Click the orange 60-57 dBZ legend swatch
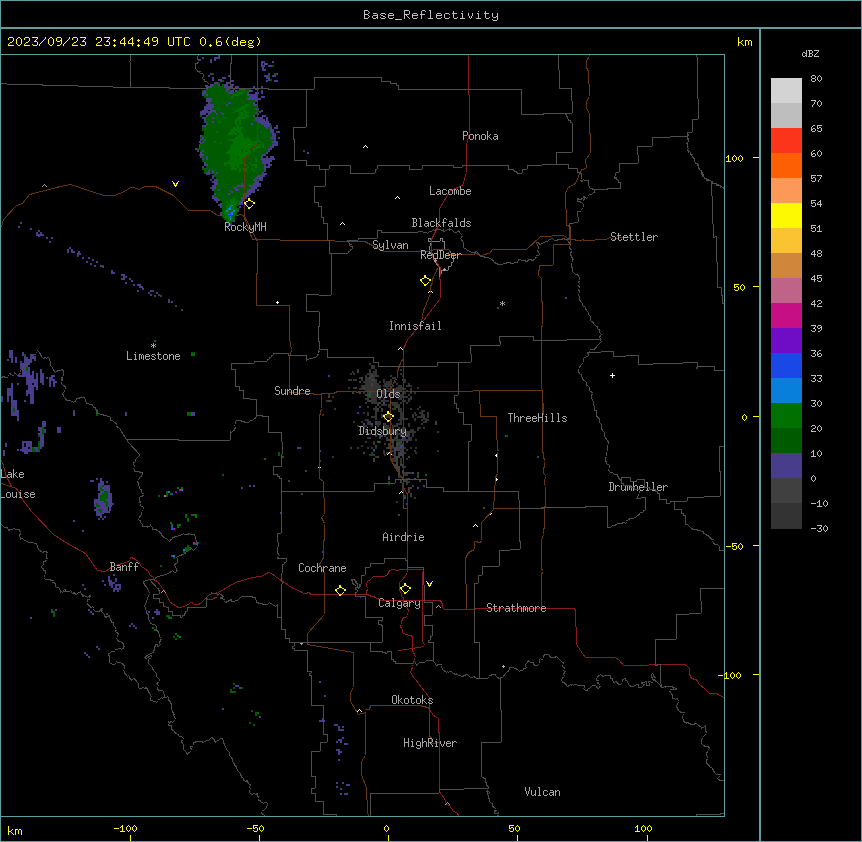Viewport: 862px width, 842px height. (786, 165)
